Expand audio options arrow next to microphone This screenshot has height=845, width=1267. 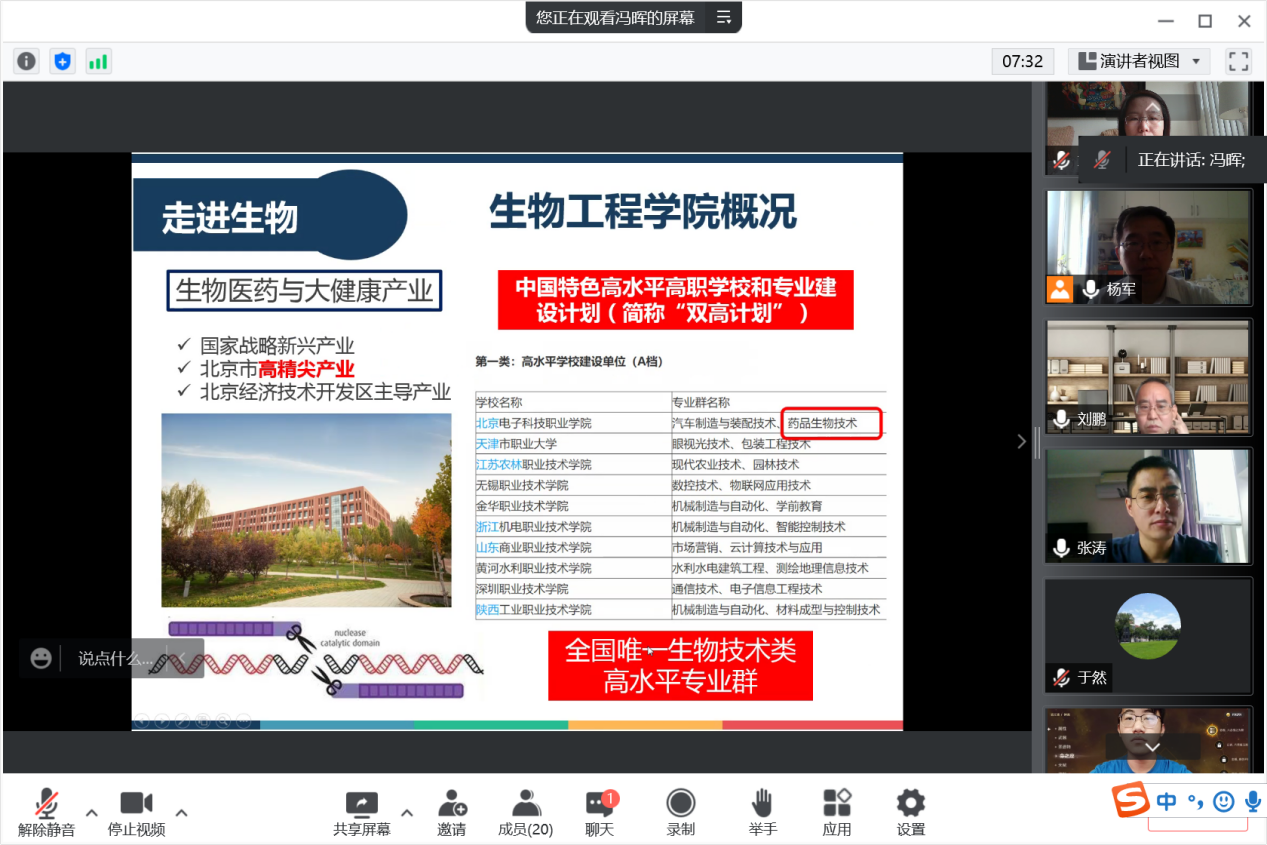91,812
